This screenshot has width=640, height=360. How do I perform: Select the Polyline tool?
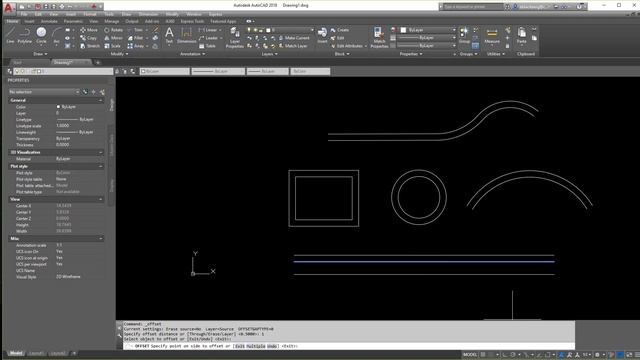(24, 35)
